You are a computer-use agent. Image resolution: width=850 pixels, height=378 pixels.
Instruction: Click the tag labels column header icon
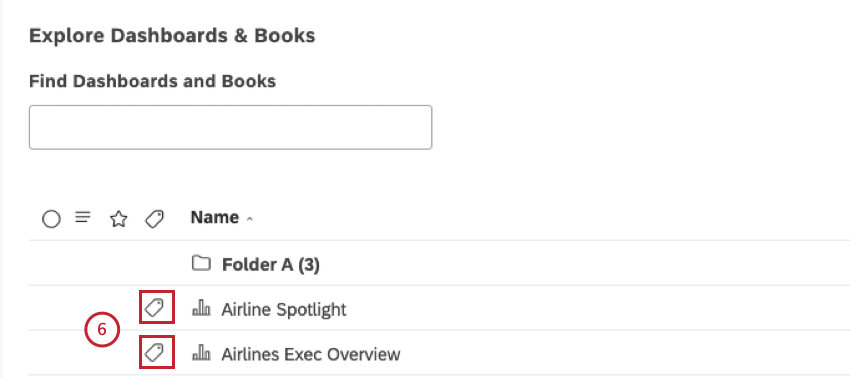(x=154, y=219)
